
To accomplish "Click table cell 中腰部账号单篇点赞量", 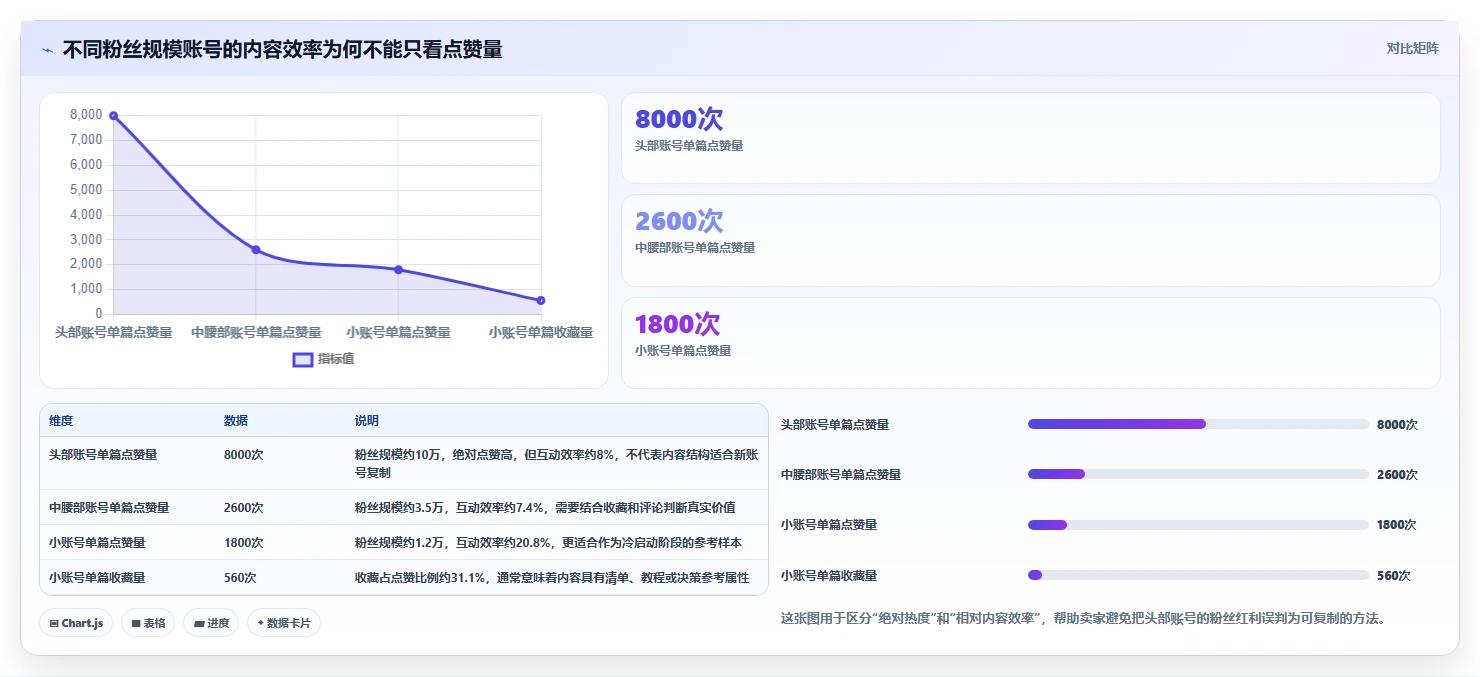I will (109, 507).
